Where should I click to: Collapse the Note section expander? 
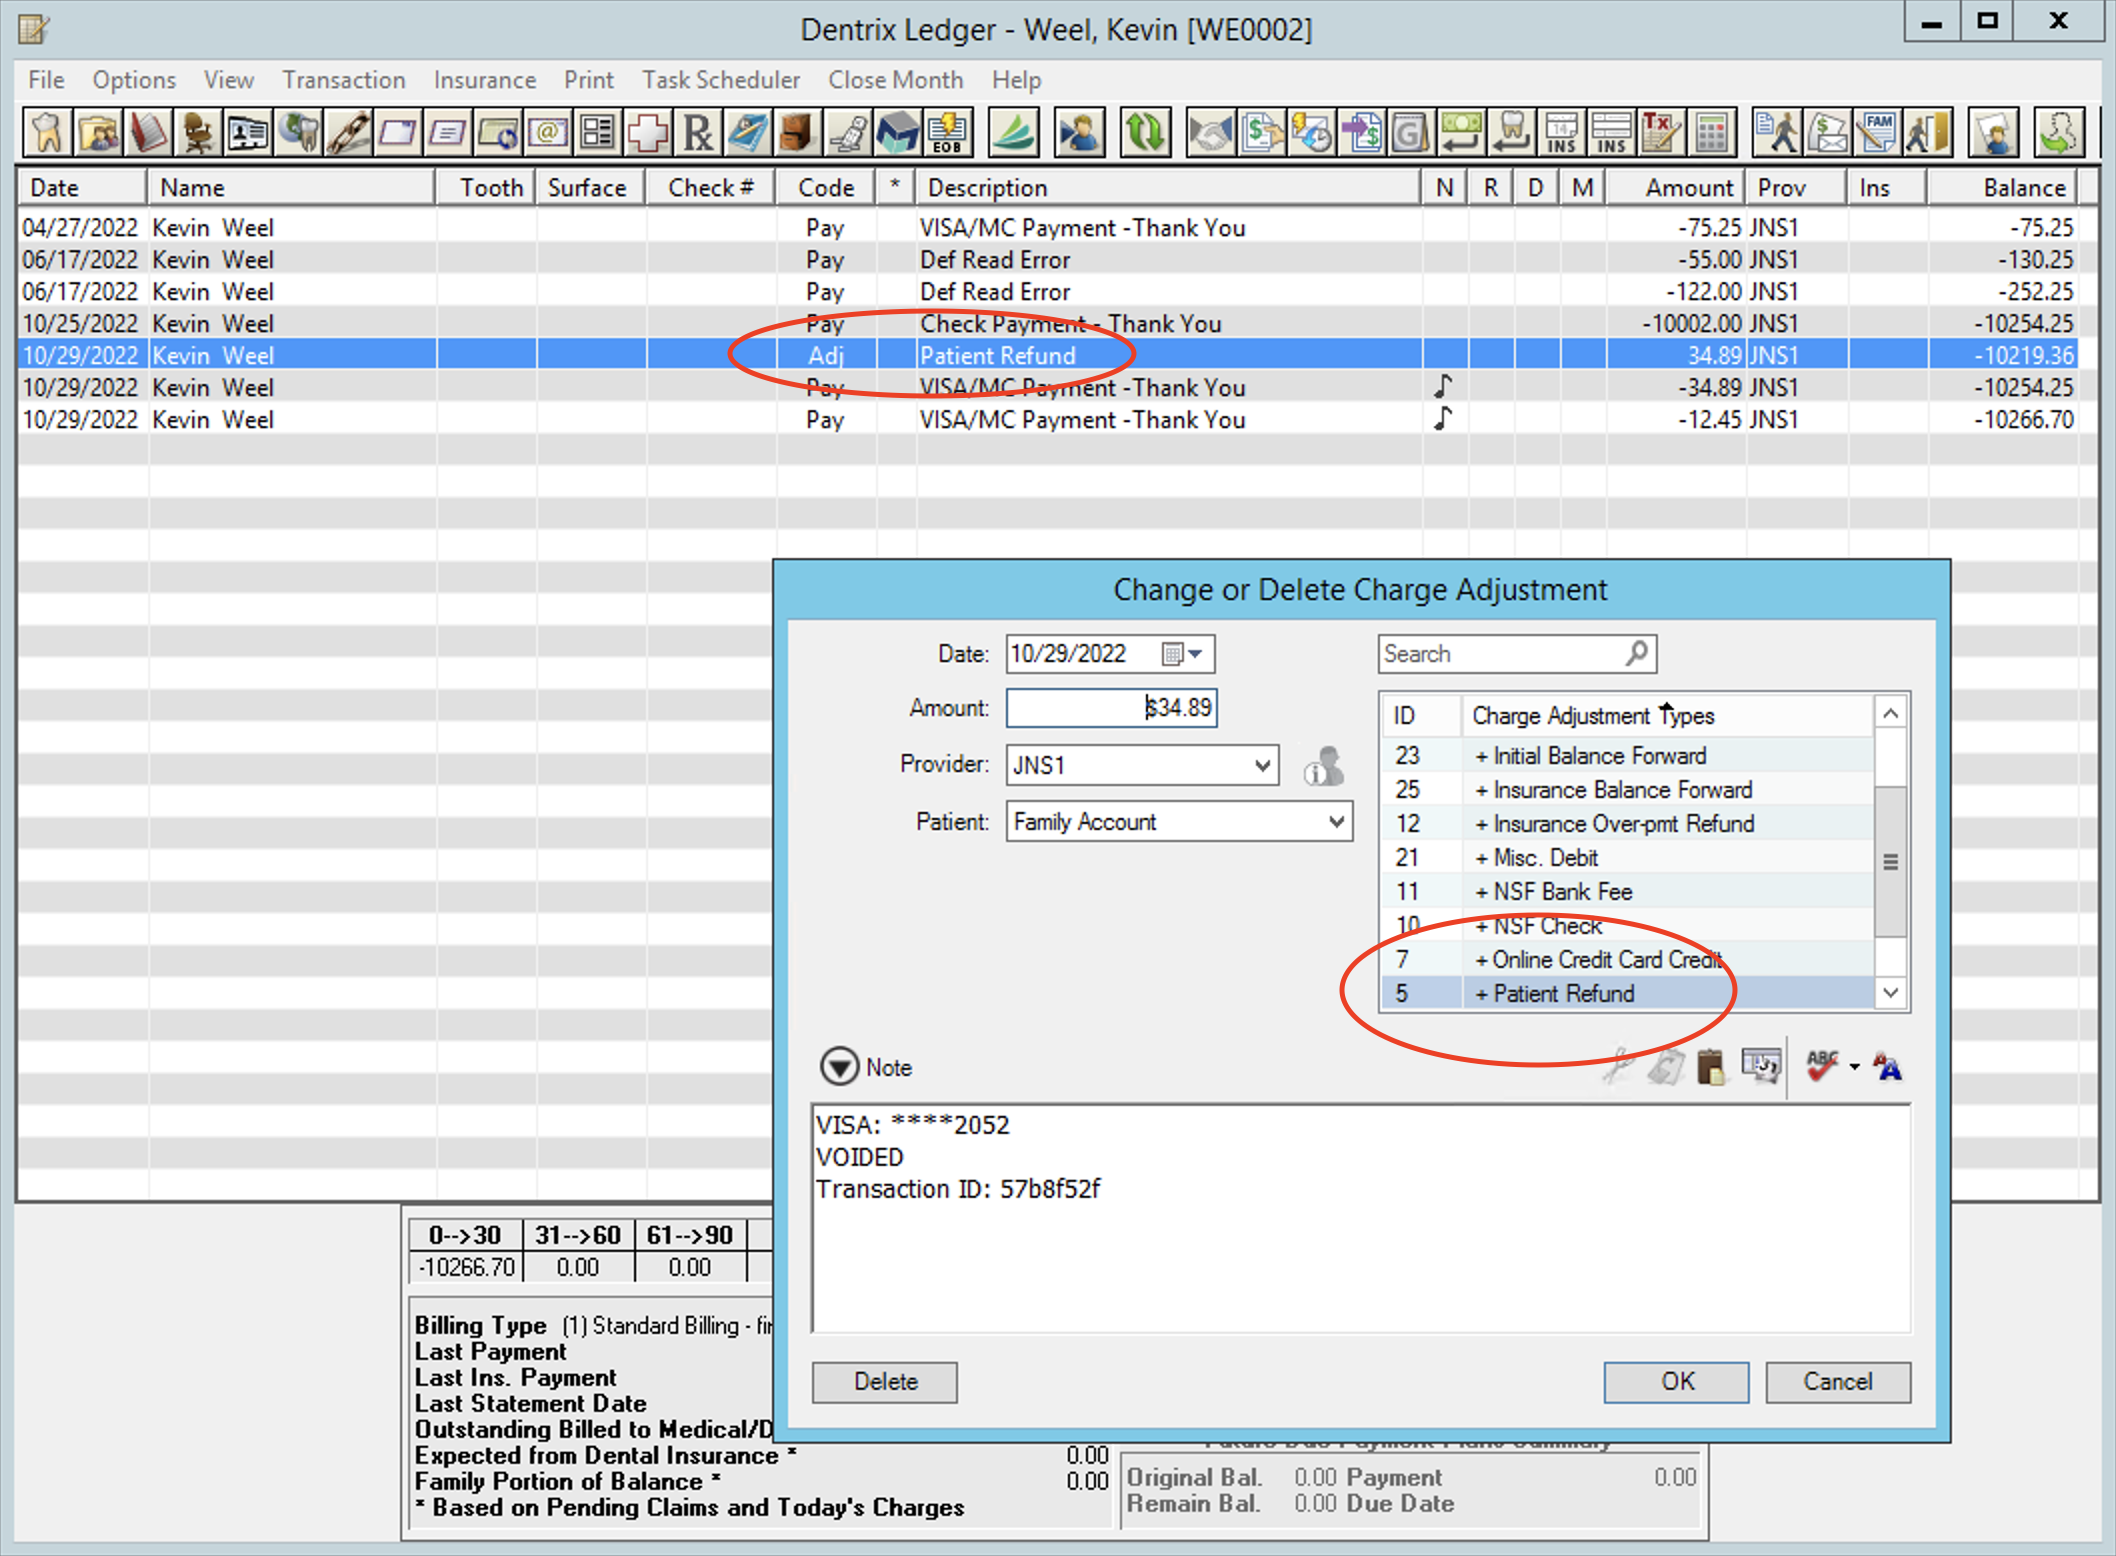(x=839, y=1067)
